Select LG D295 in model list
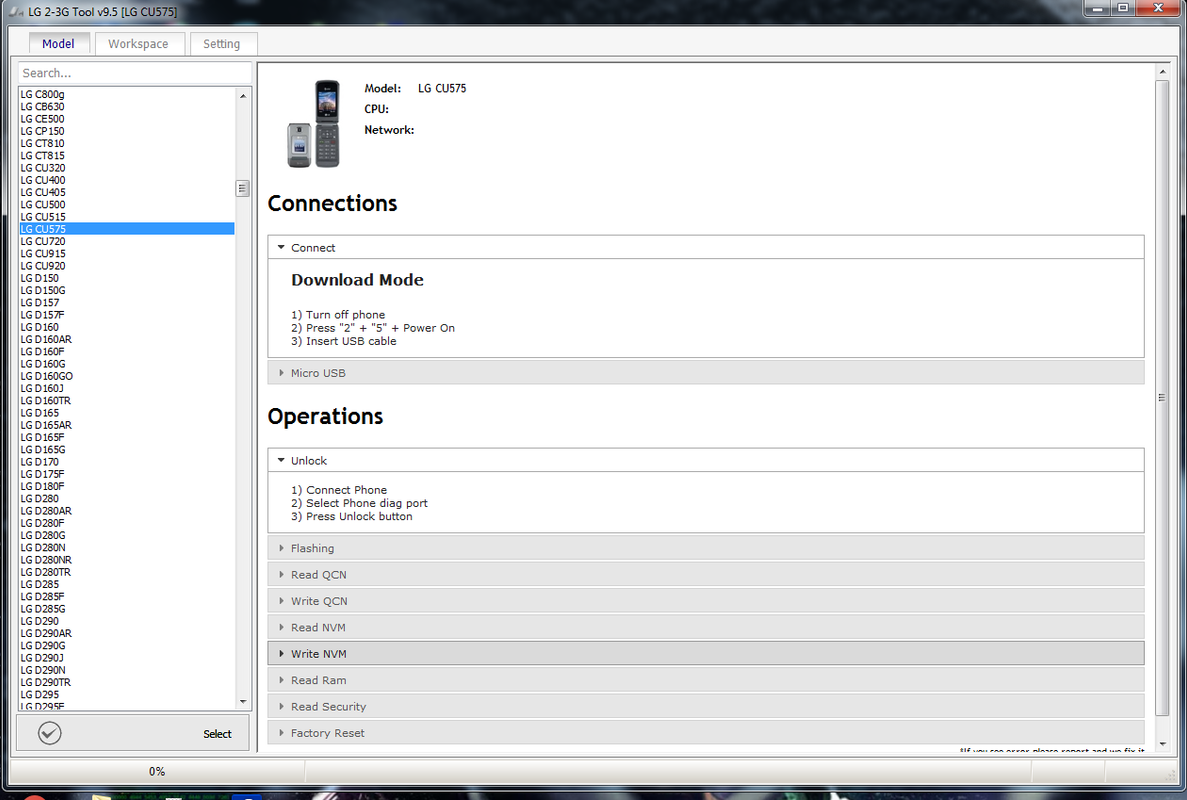 click(x=126, y=694)
